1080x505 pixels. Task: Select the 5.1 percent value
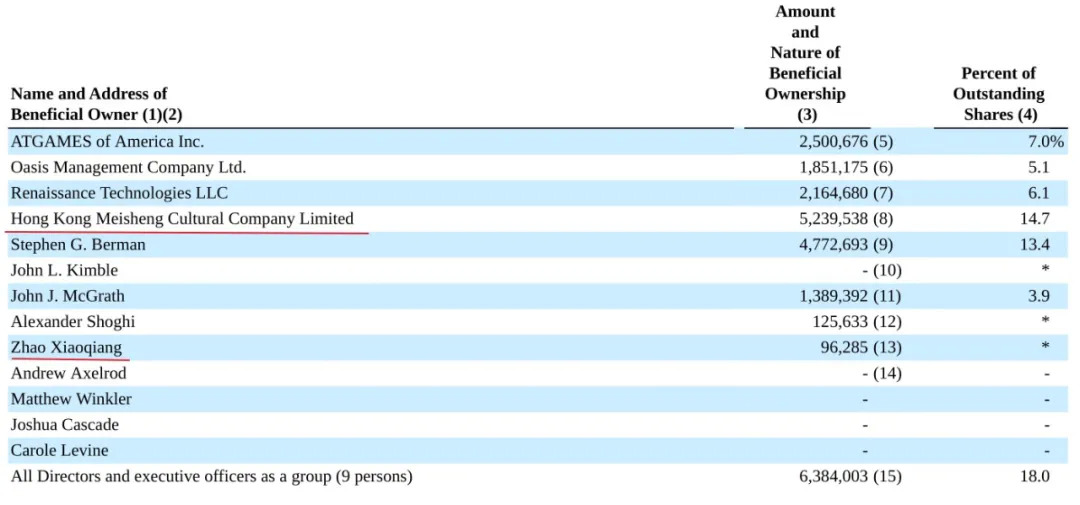coord(1039,168)
